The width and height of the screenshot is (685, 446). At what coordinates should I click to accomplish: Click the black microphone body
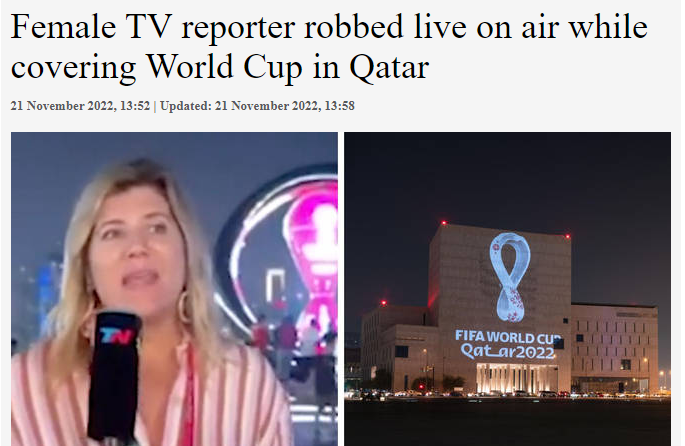[114, 377]
